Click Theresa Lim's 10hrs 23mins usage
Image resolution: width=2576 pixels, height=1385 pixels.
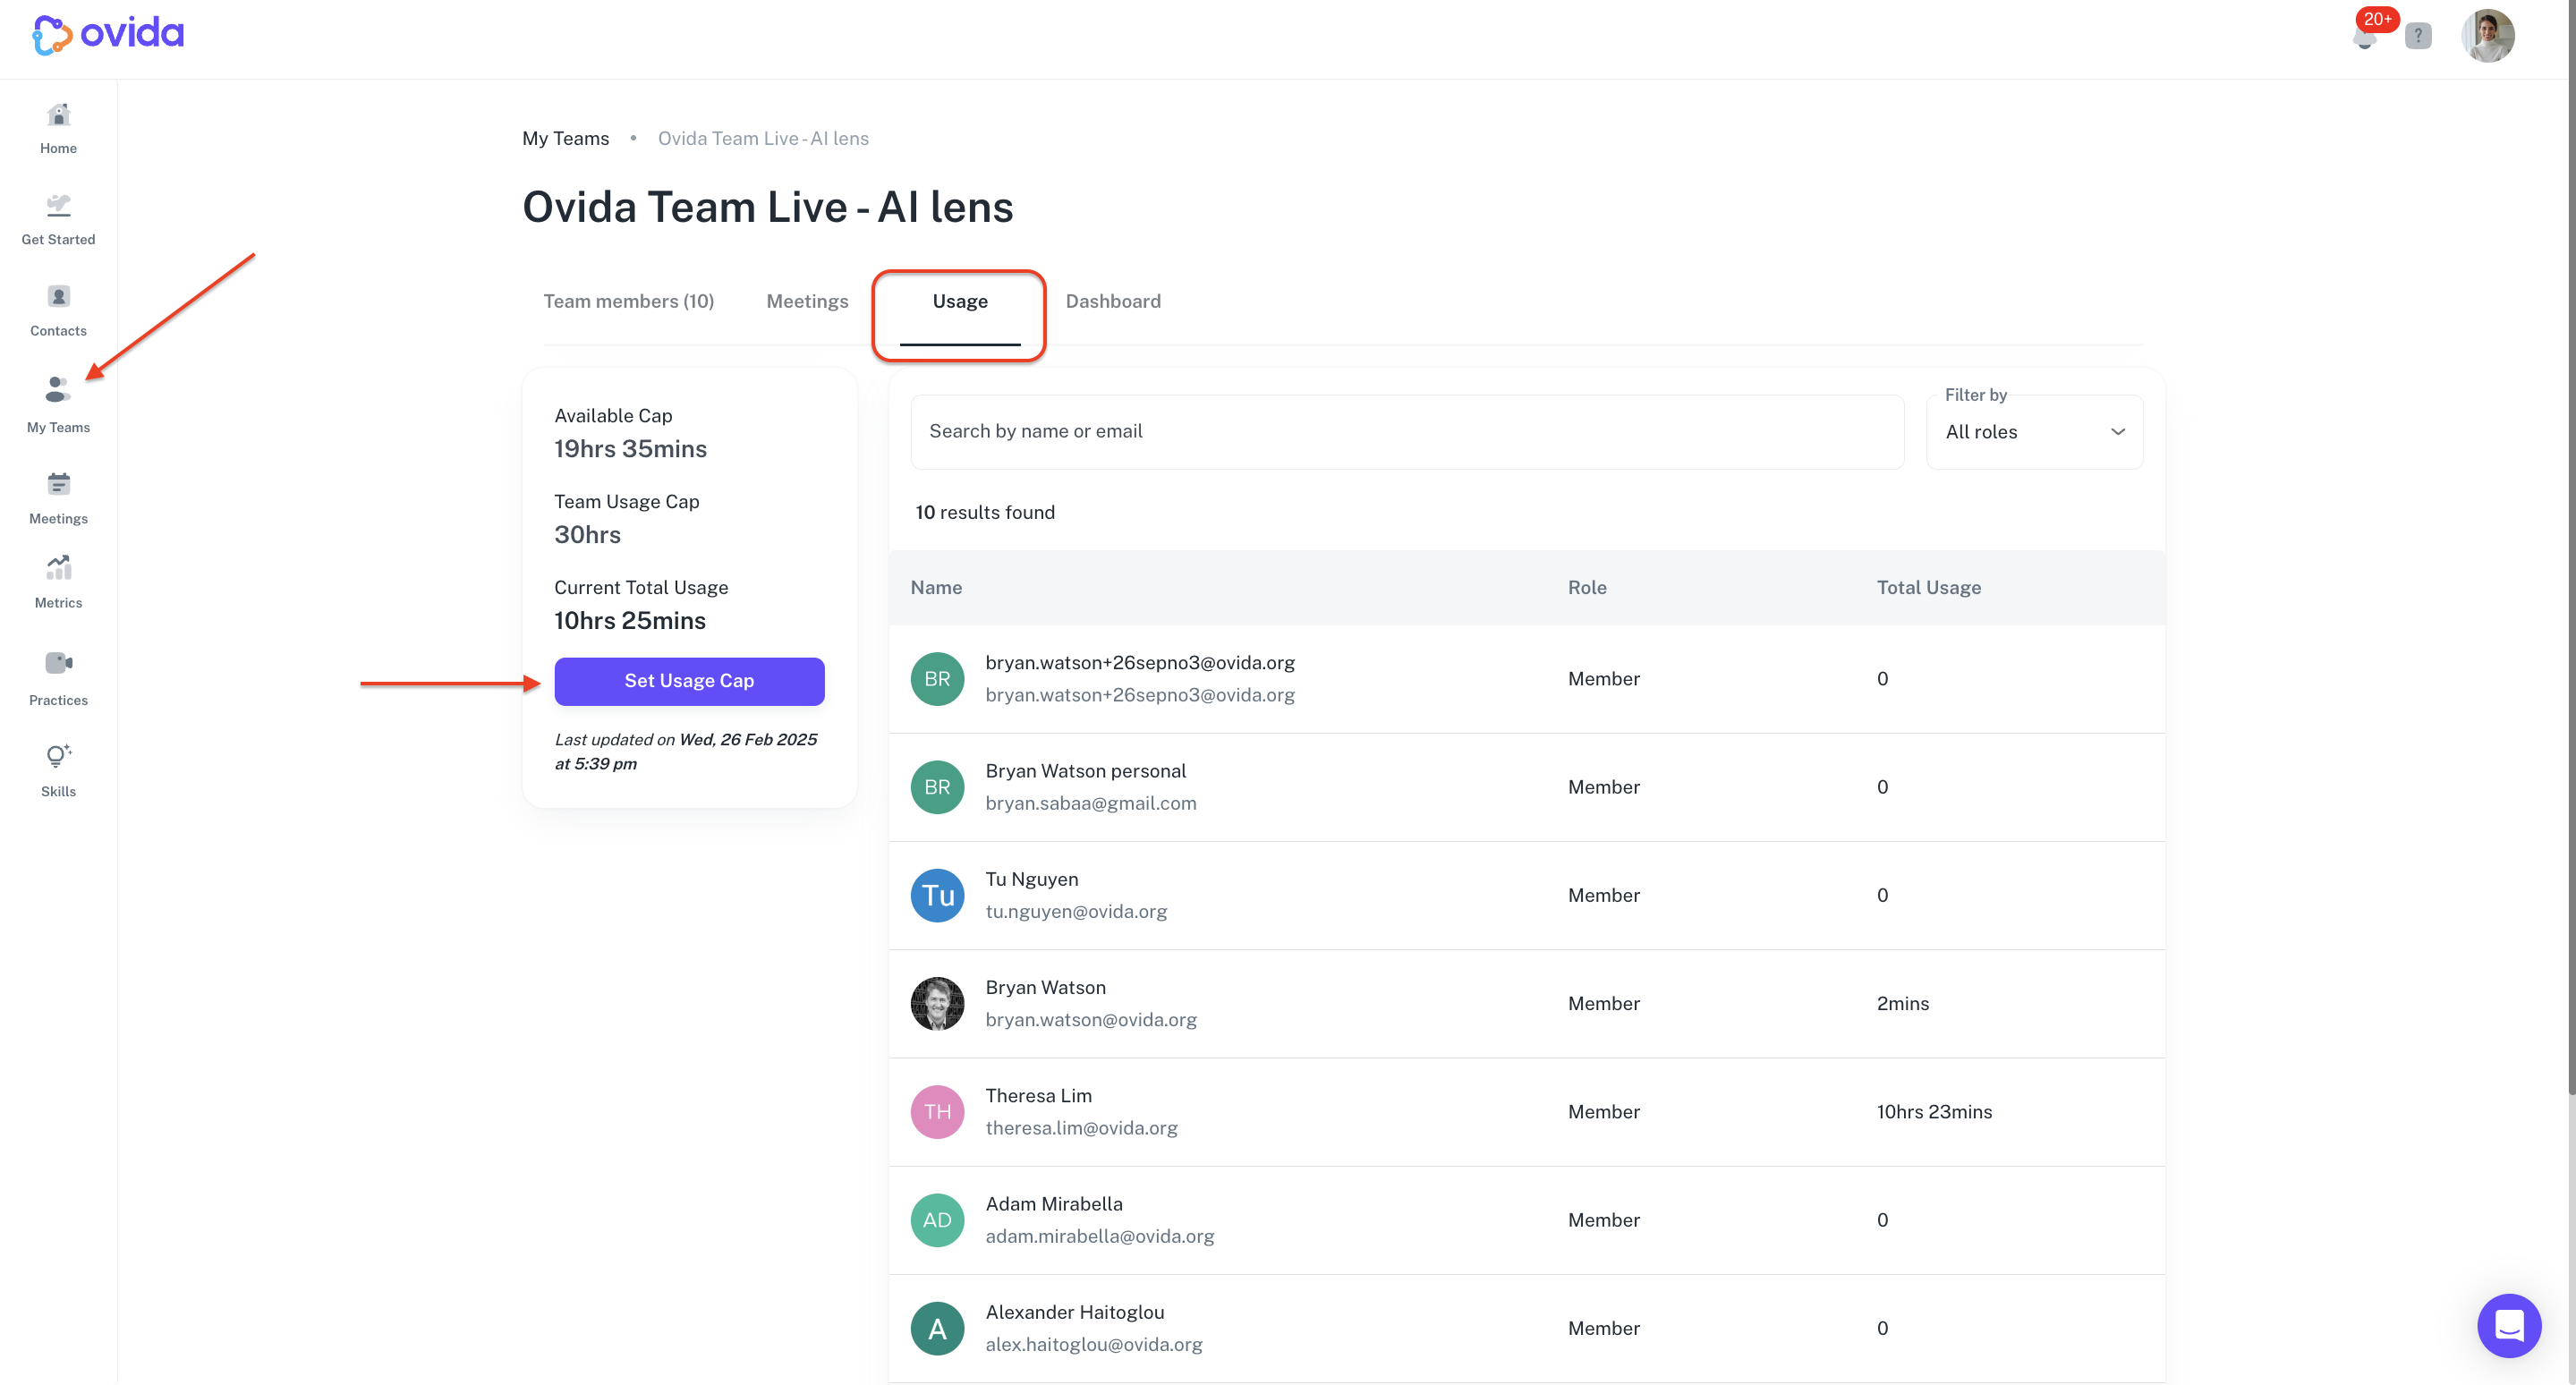click(1934, 1111)
